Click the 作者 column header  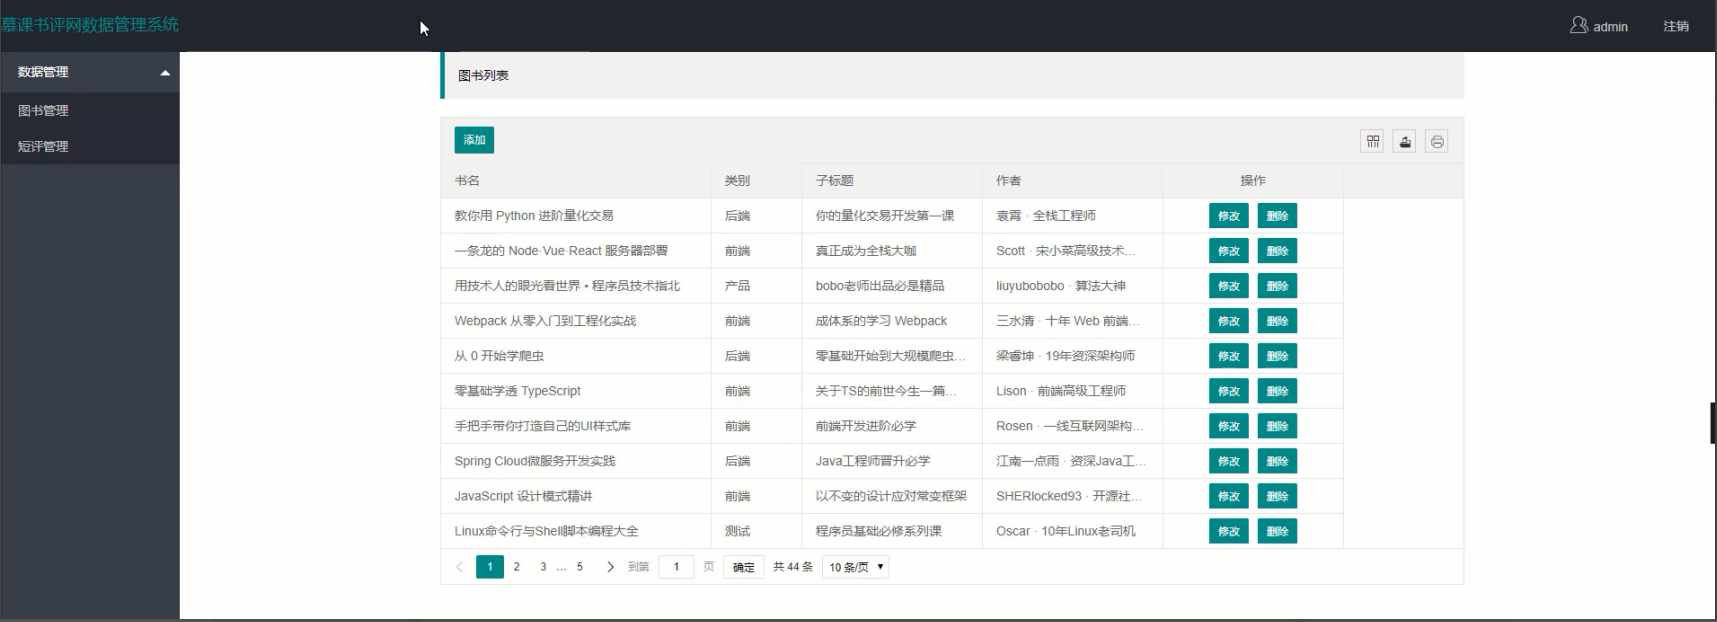1072,181
